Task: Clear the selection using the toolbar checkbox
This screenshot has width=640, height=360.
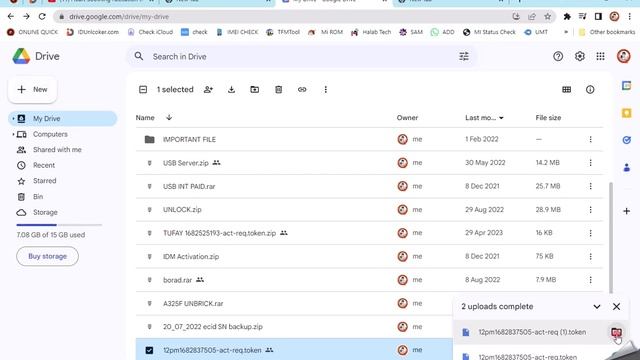Action: tap(143, 89)
